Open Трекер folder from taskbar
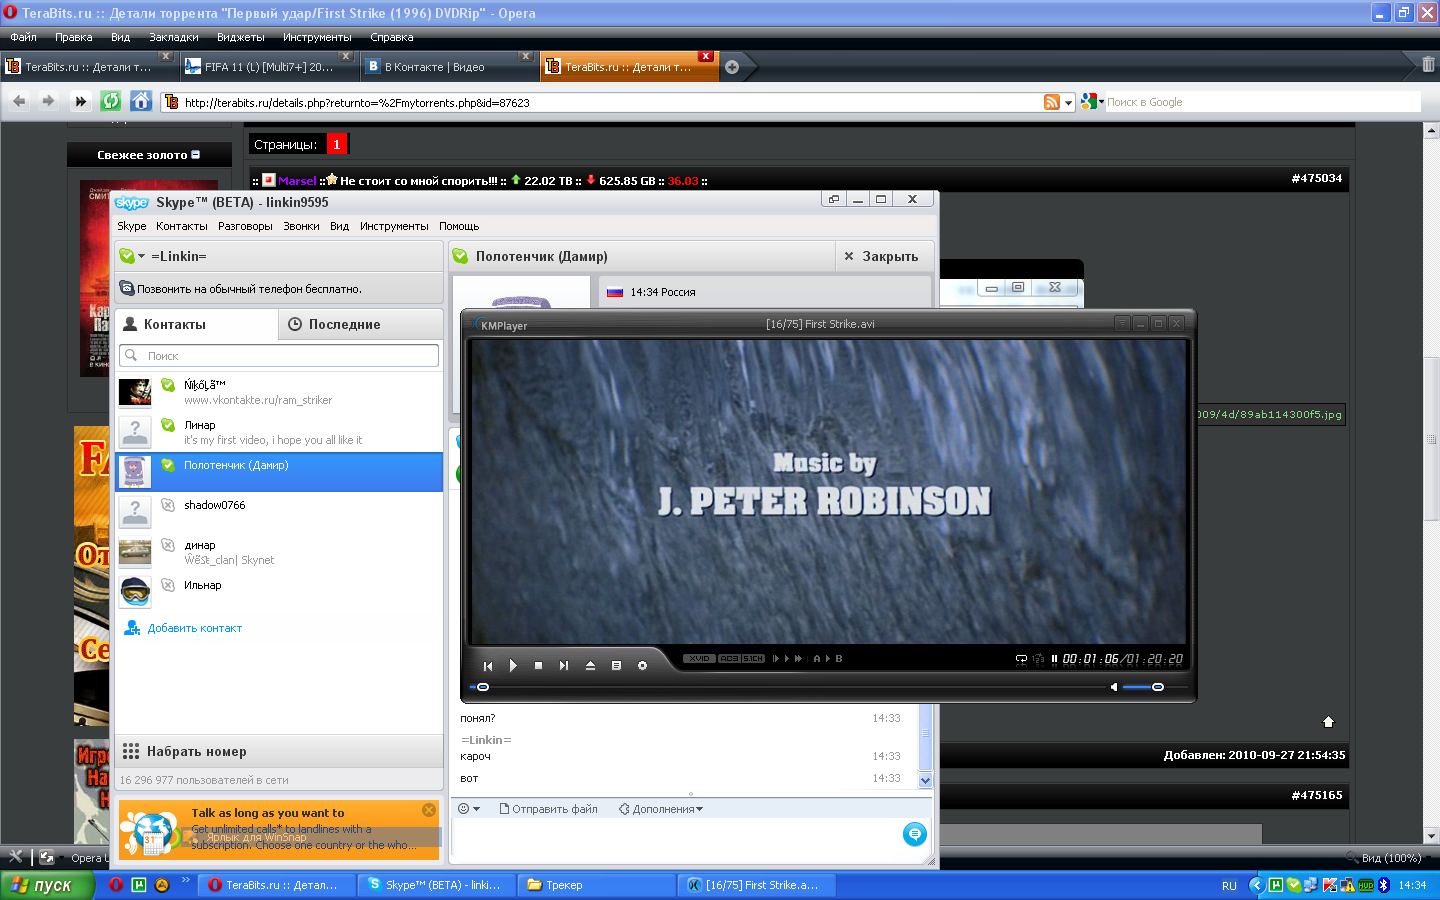The height and width of the screenshot is (900, 1440). point(598,885)
